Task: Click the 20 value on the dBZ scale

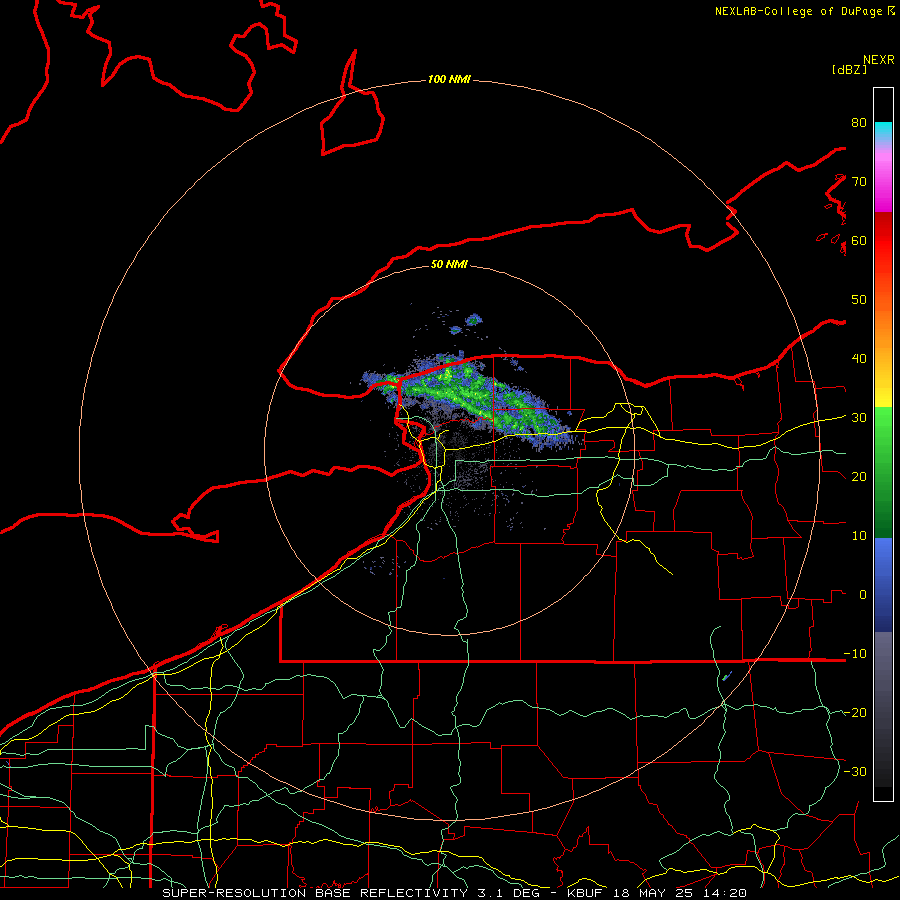Action: 859,477
